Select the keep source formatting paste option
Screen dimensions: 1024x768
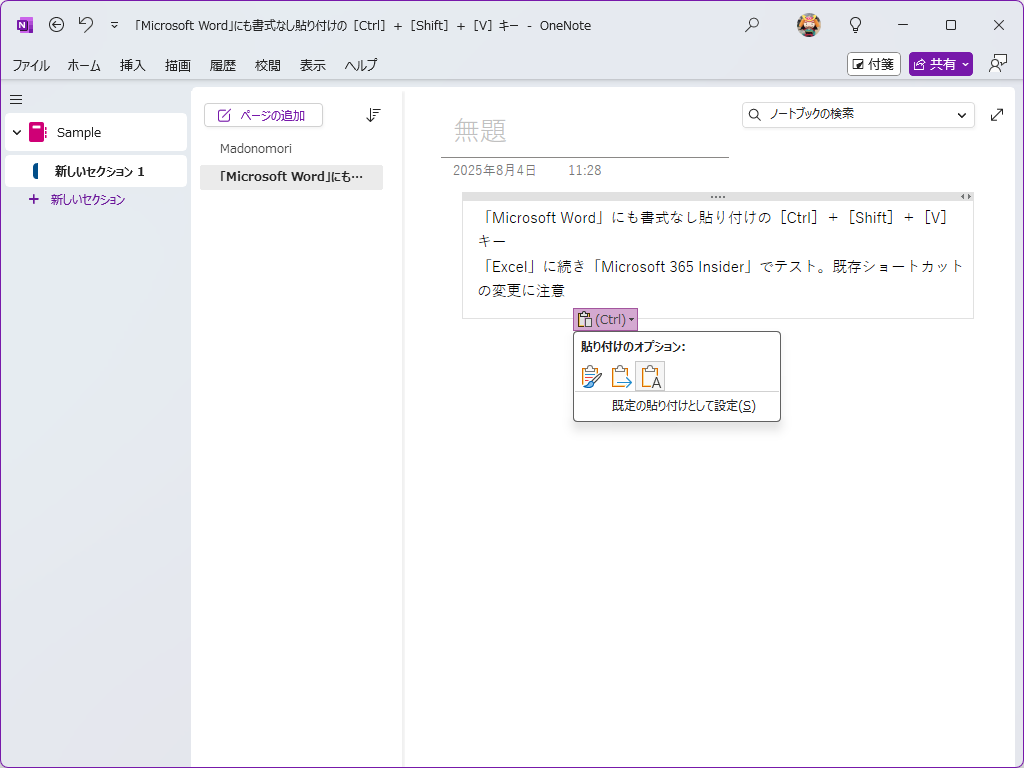click(591, 376)
